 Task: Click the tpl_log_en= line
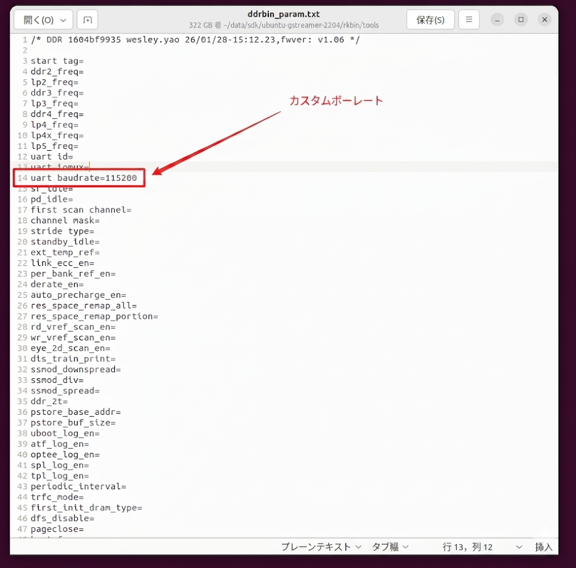(60, 476)
